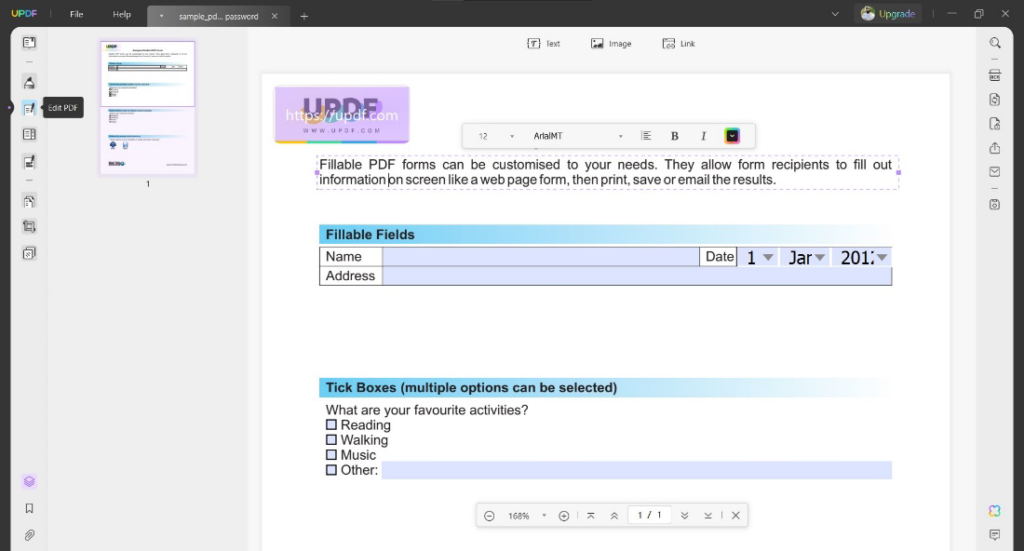Viewport: 1024px width, 551px height.
Task: Open the Protect PDF lock-page icon
Action: point(995,124)
